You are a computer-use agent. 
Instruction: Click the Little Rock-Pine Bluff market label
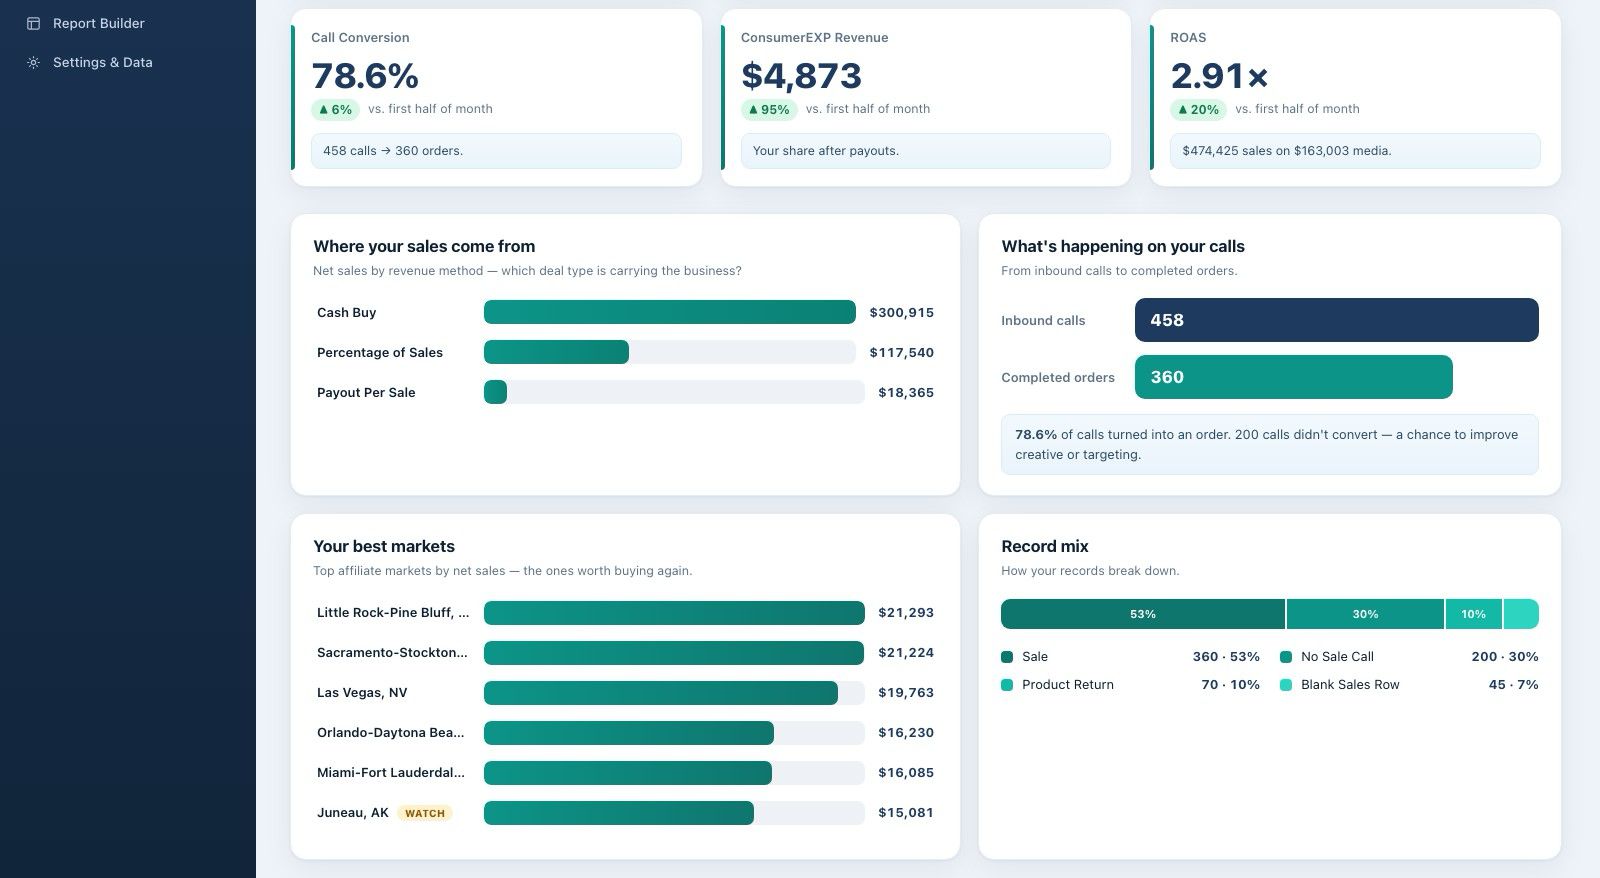click(393, 612)
